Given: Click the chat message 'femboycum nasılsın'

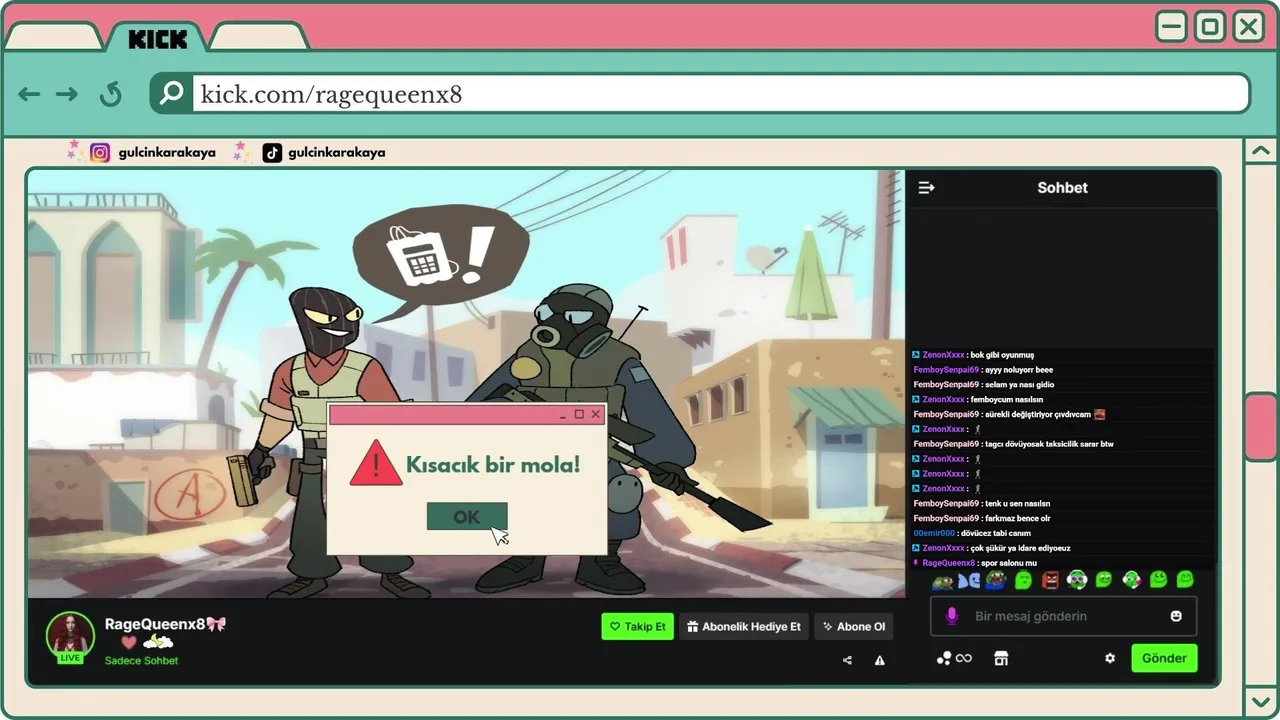Looking at the screenshot, I should (1007, 400).
